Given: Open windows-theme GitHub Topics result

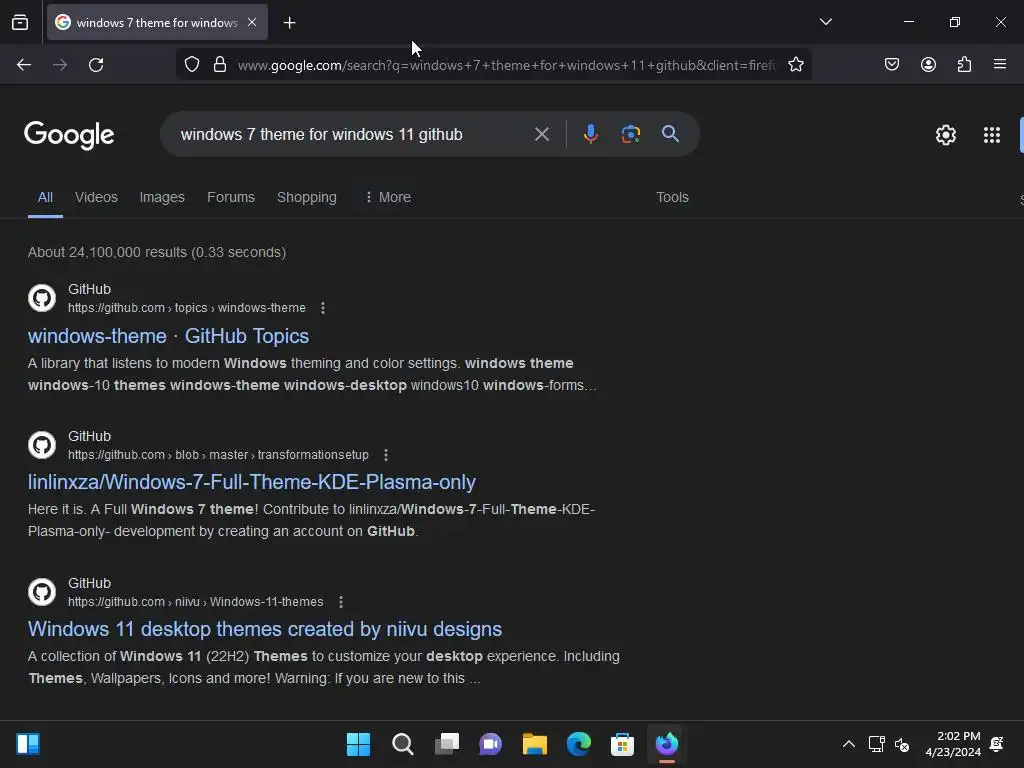Looking at the screenshot, I should 168,336.
